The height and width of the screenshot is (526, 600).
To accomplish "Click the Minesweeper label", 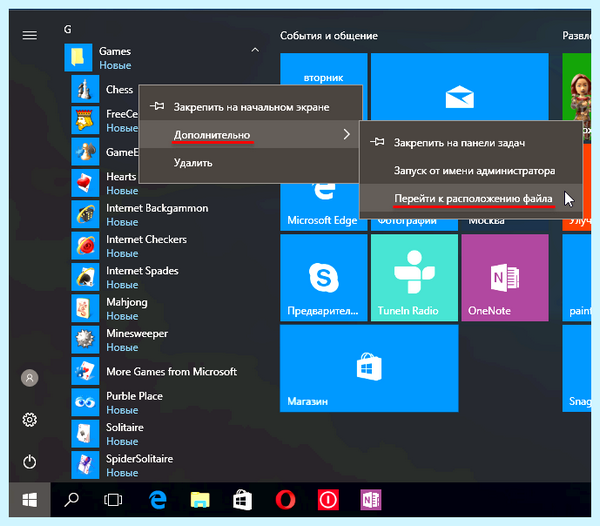I will (137, 333).
